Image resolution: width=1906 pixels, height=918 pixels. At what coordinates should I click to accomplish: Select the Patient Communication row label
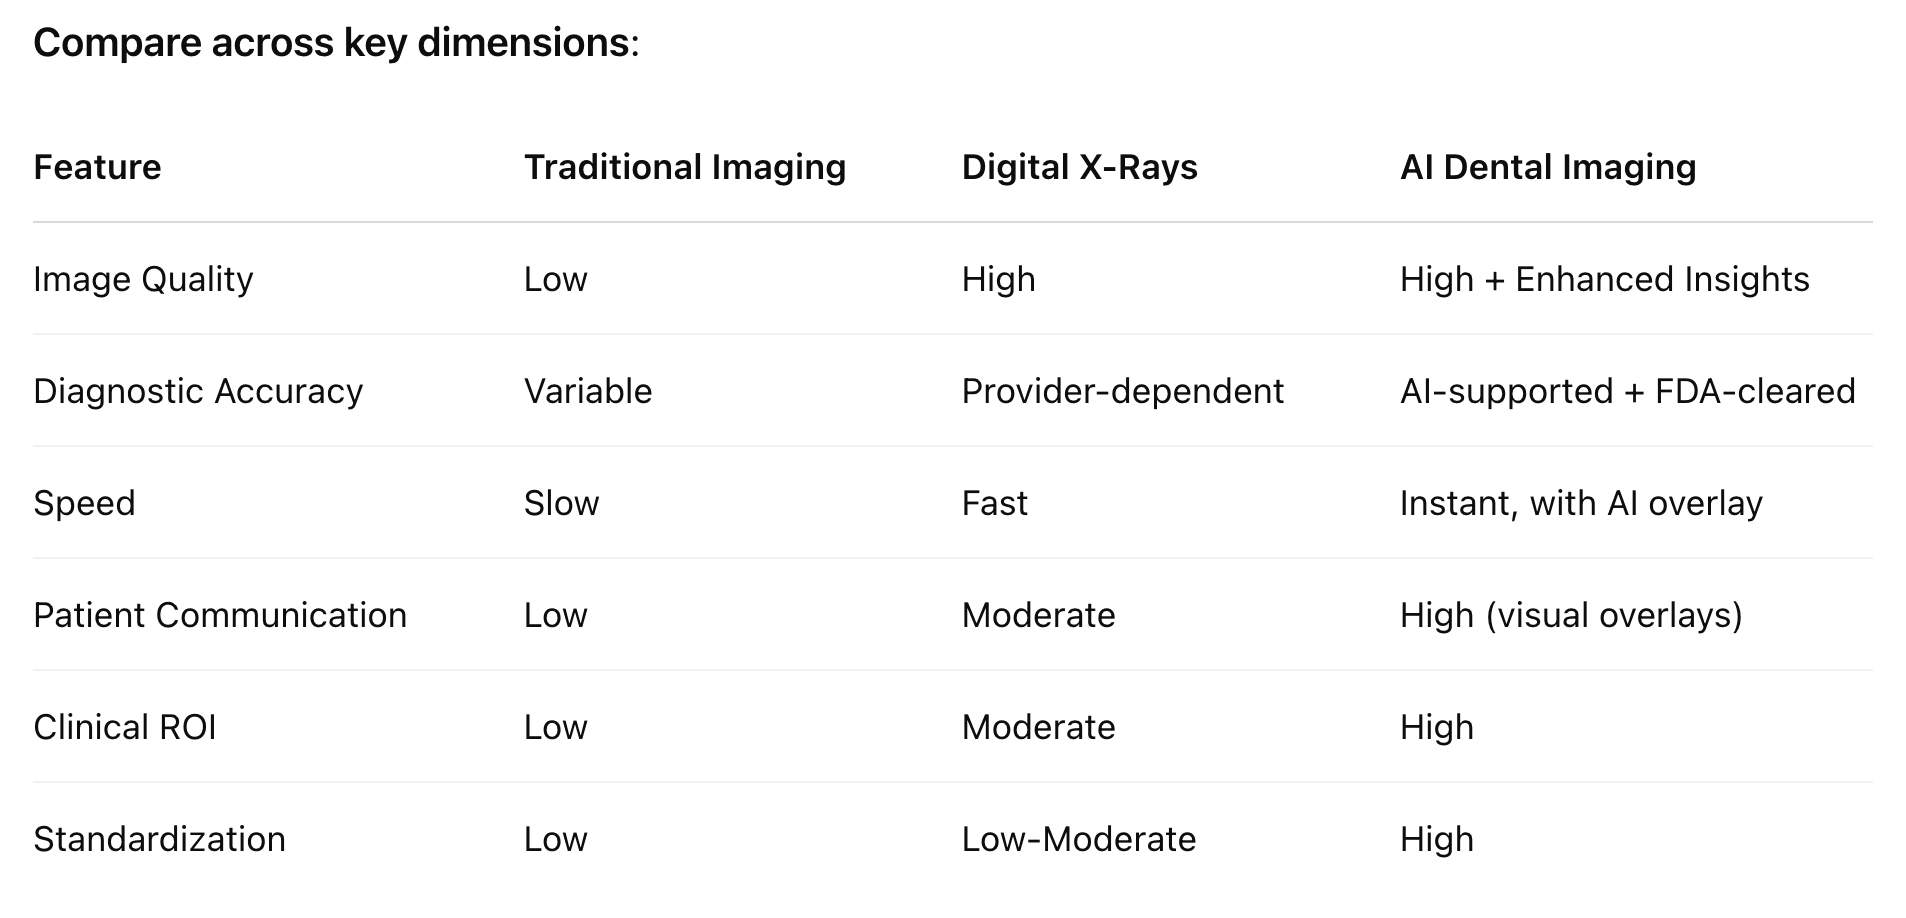point(220,615)
